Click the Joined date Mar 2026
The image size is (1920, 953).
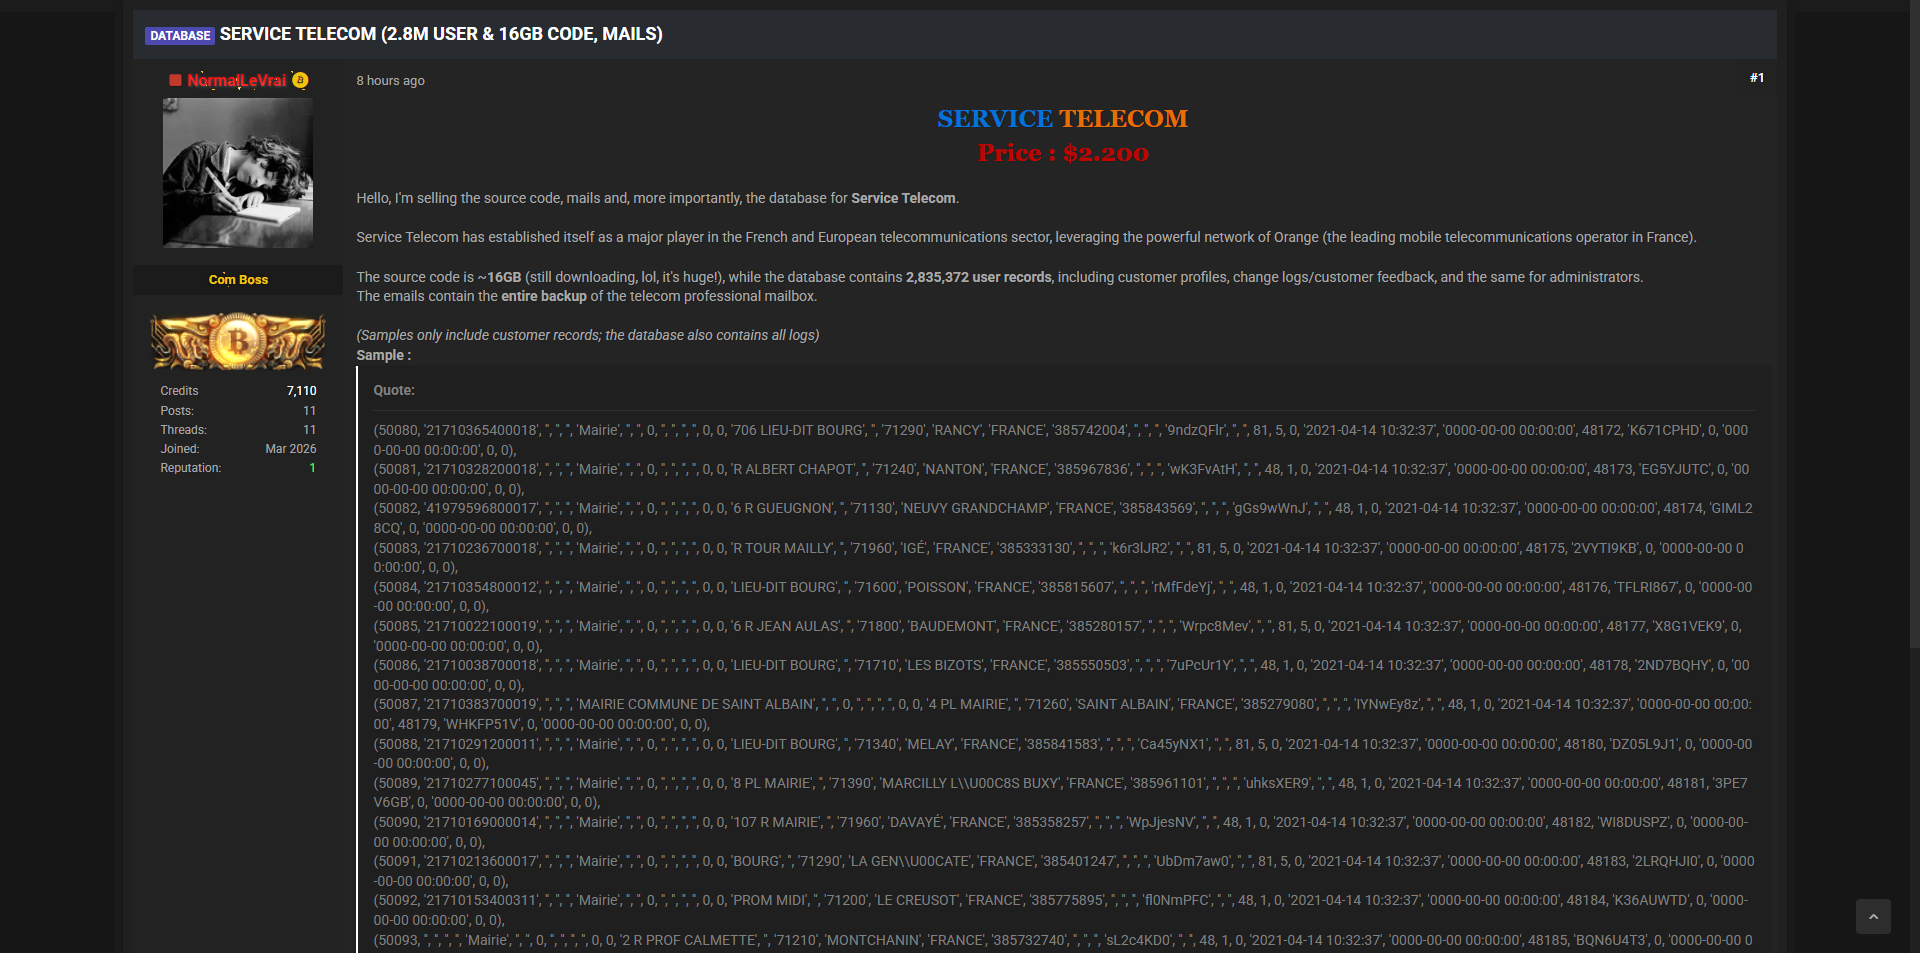(x=290, y=449)
